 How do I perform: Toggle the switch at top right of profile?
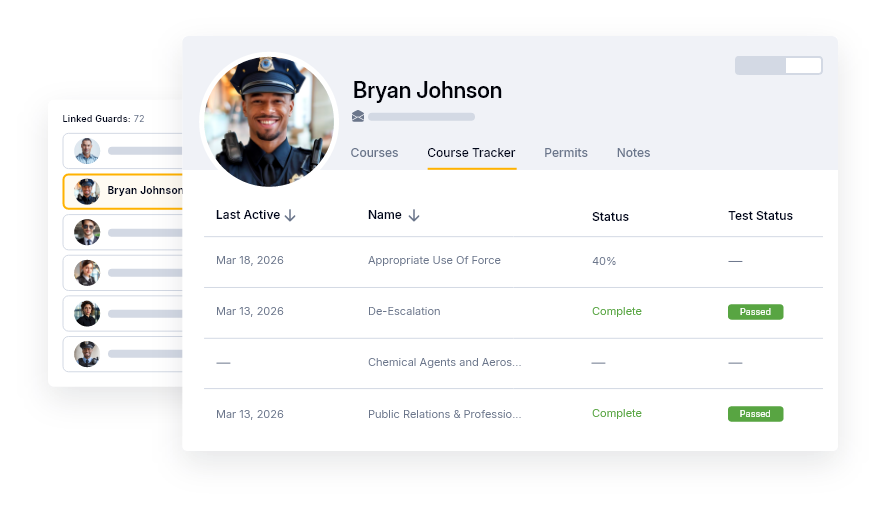[779, 66]
